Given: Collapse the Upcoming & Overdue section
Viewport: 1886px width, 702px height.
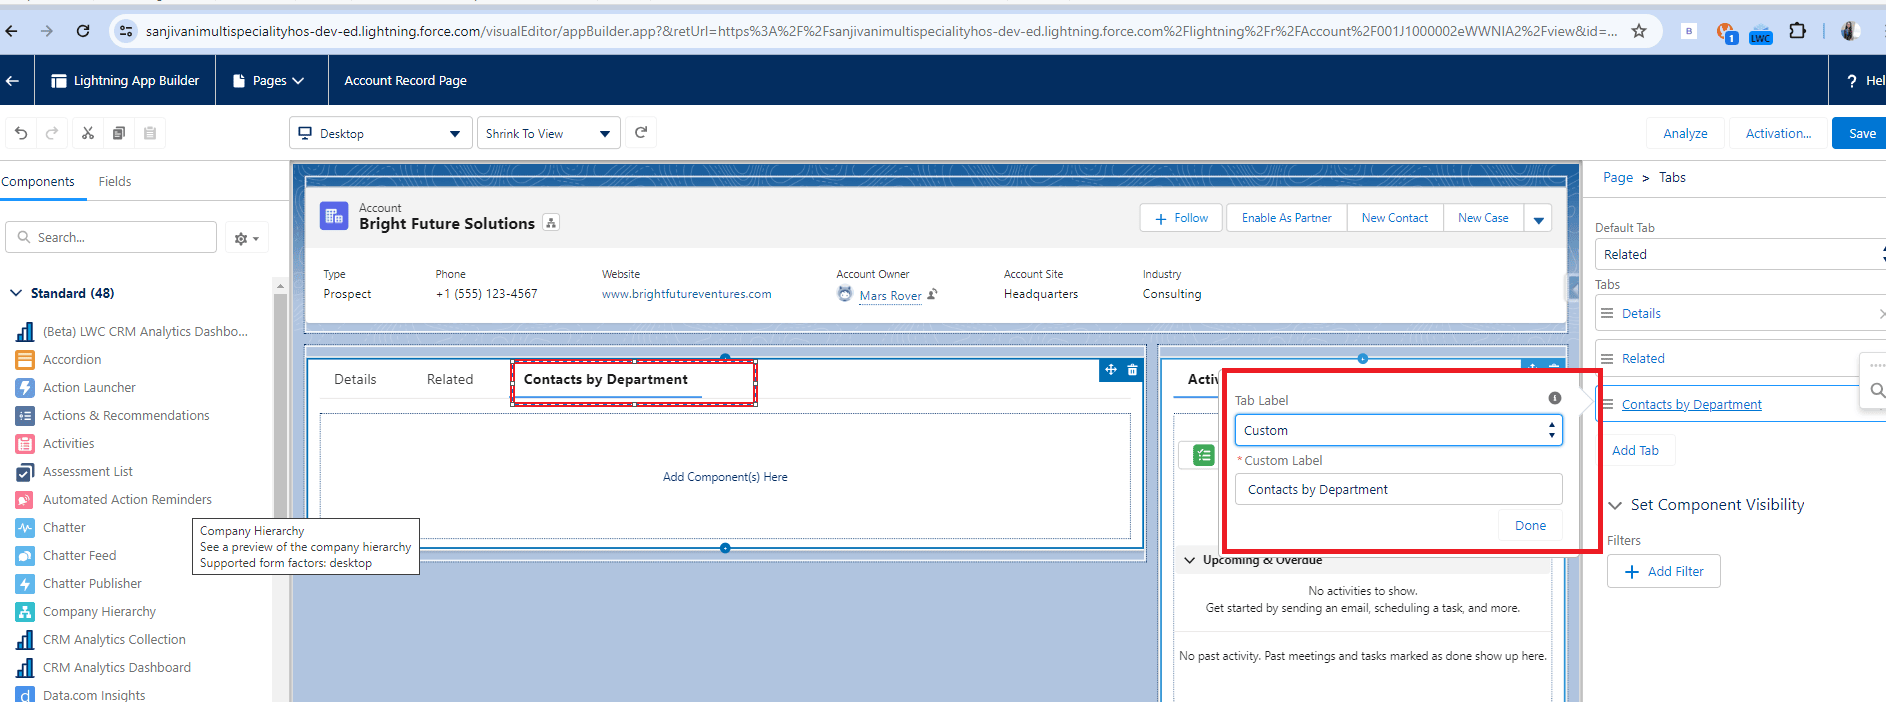Looking at the screenshot, I should pos(1189,560).
